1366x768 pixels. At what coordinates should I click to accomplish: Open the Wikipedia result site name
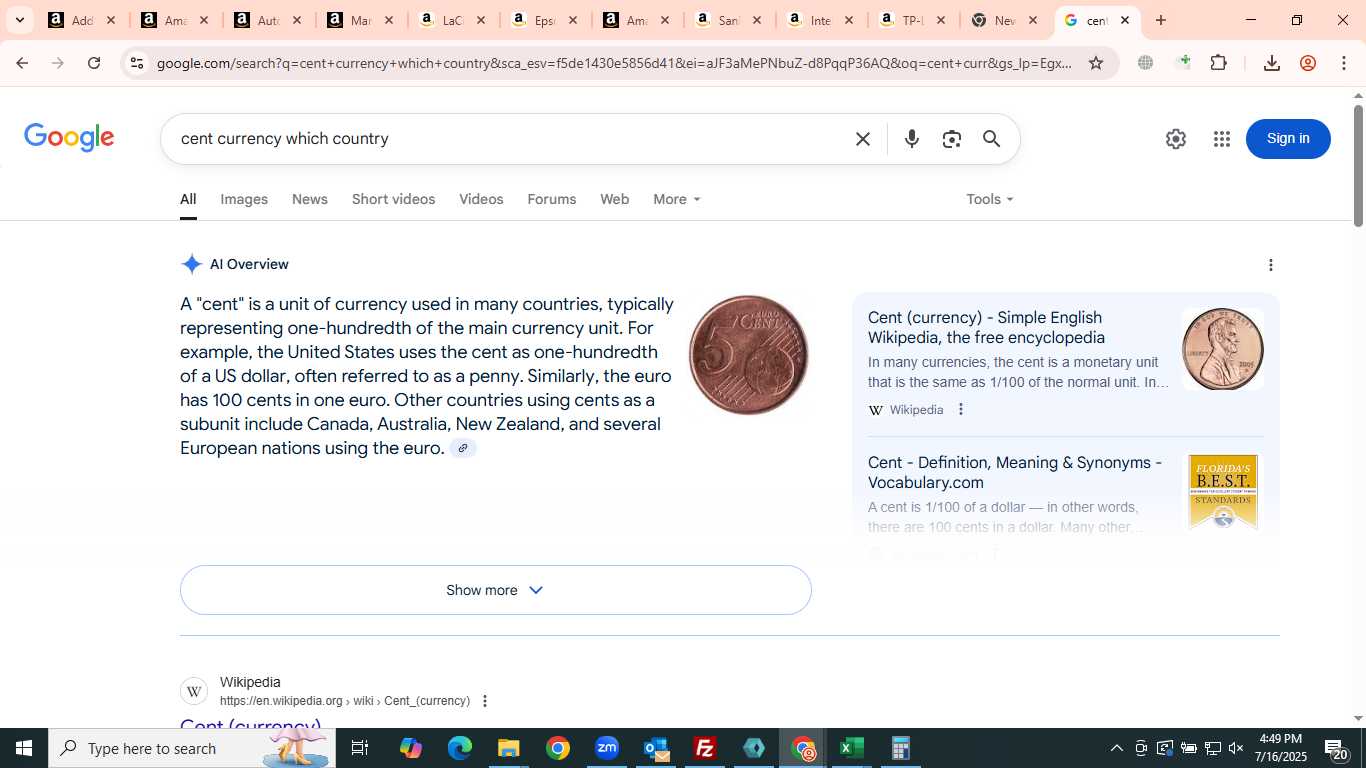point(250,682)
